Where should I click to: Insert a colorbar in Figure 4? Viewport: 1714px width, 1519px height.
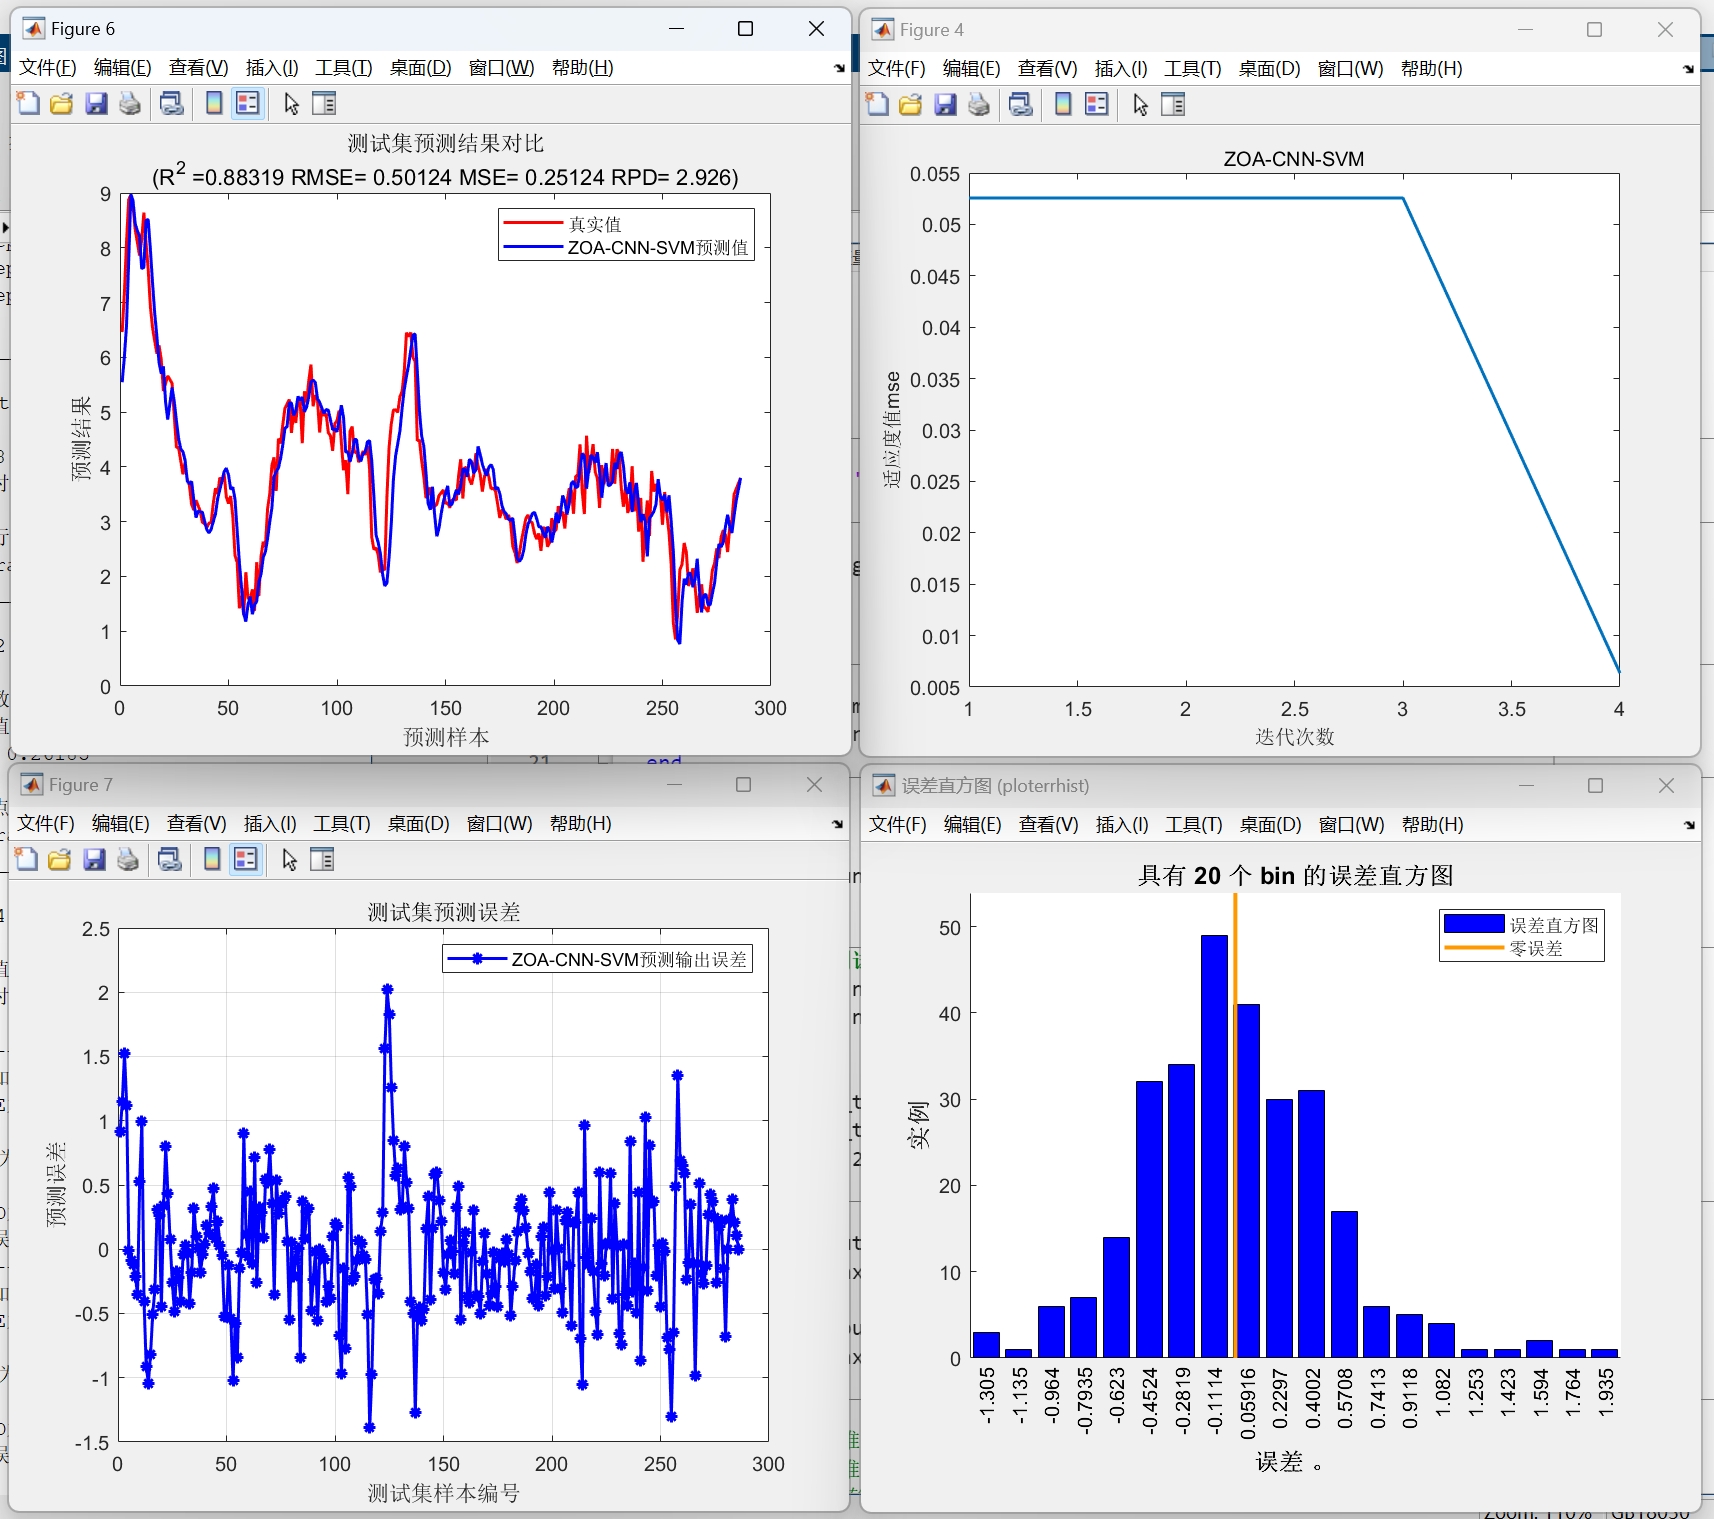(1062, 103)
